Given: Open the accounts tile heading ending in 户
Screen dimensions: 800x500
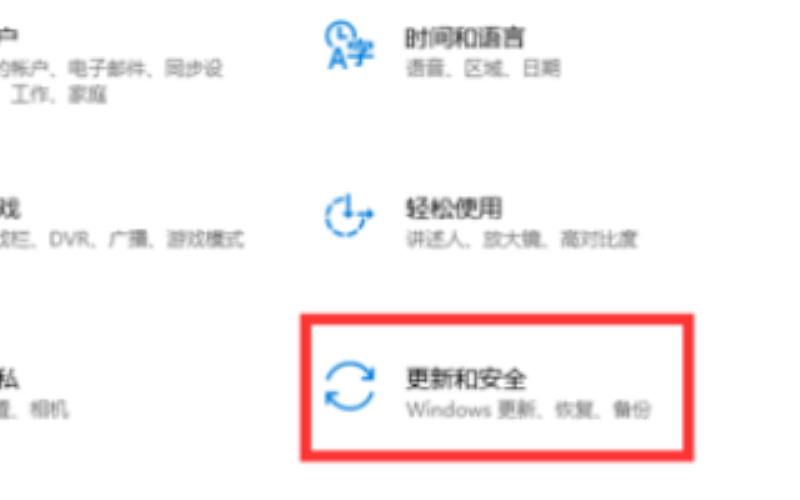Looking at the screenshot, I should pos(9,35).
